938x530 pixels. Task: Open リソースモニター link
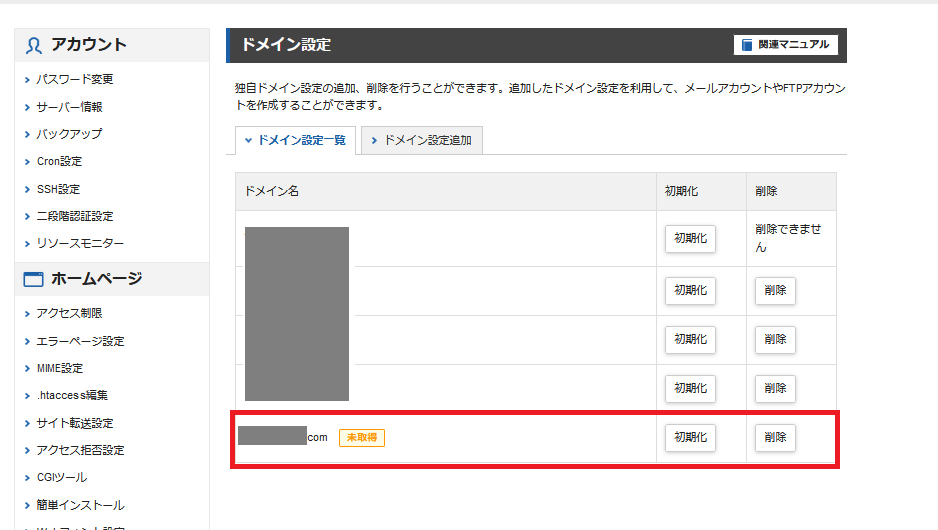(80, 243)
